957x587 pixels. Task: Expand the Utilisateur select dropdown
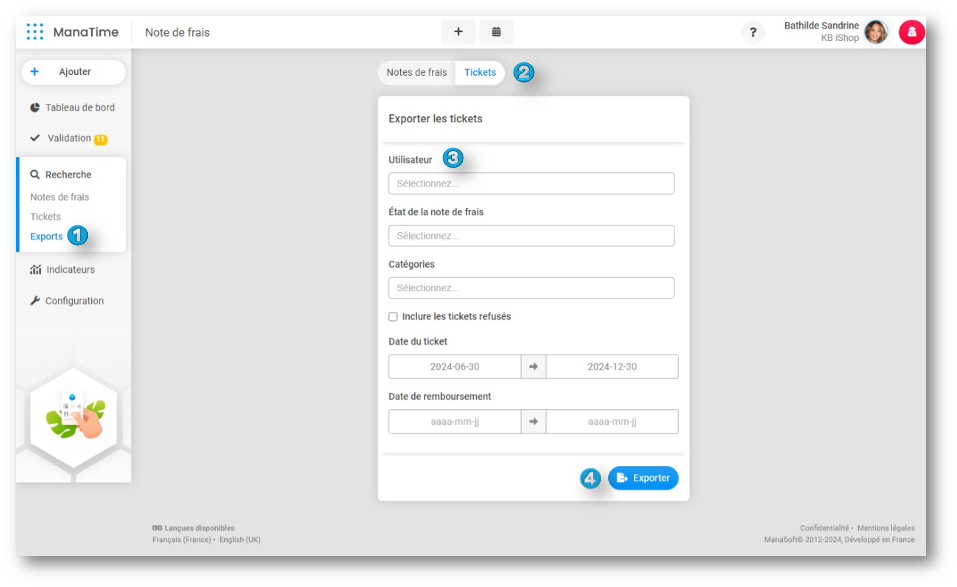click(531, 184)
